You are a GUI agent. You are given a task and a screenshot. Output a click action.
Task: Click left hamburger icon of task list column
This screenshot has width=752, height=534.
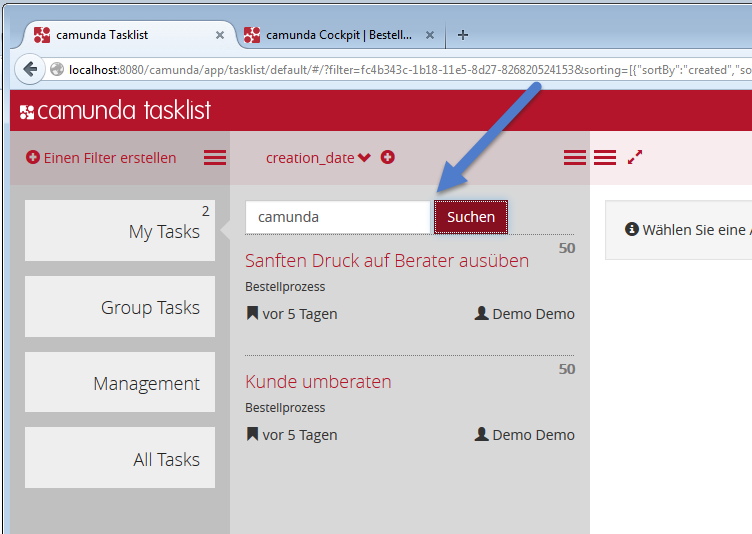575,157
